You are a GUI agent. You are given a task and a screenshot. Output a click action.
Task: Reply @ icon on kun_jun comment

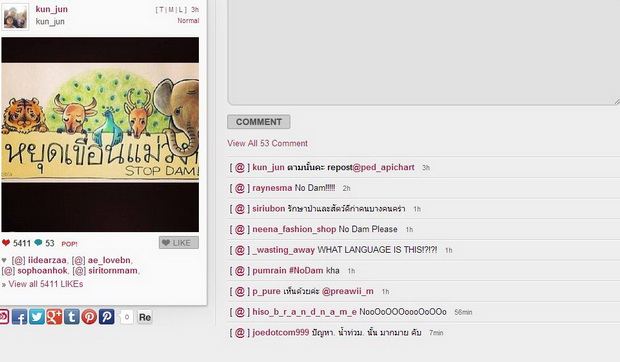[240, 168]
